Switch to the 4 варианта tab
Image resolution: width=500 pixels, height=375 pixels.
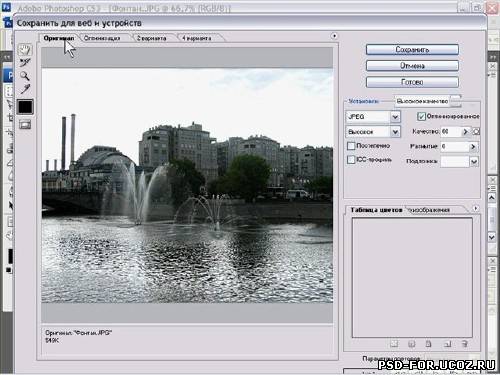click(x=197, y=38)
